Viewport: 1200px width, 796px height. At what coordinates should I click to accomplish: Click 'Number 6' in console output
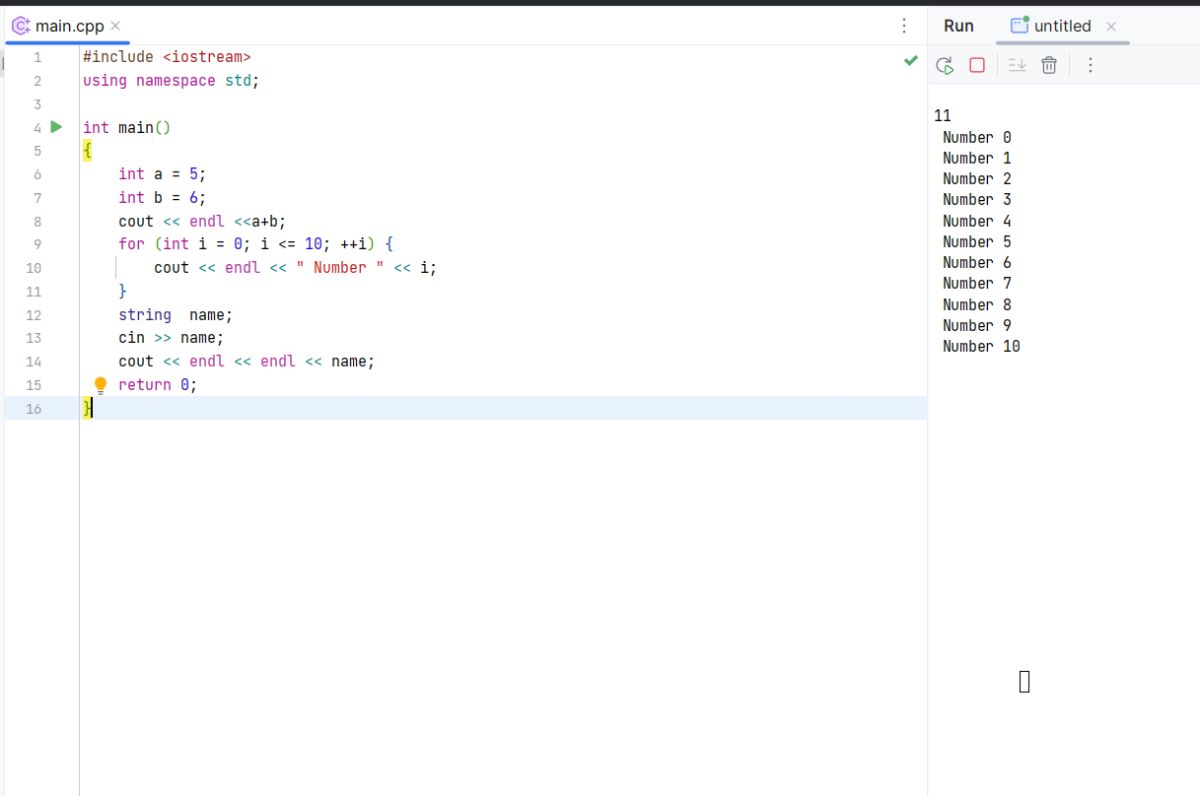(977, 263)
